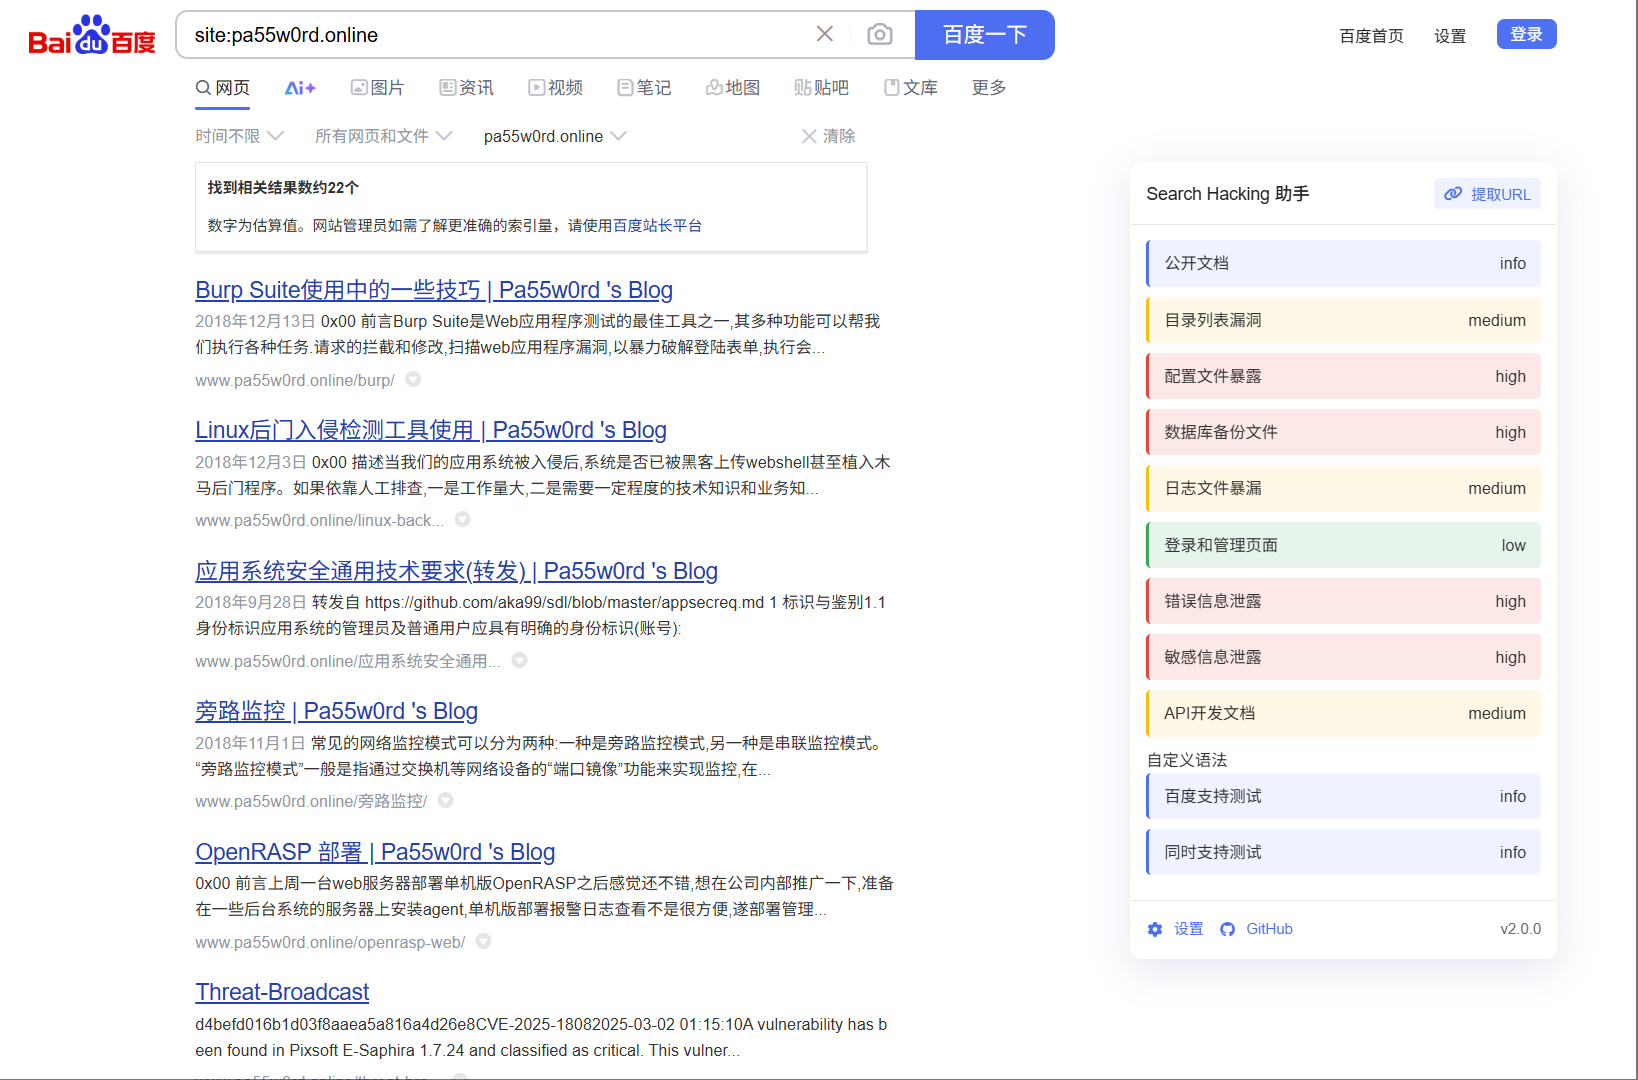Select the 数据库备份文件 high rule

(x=1343, y=432)
